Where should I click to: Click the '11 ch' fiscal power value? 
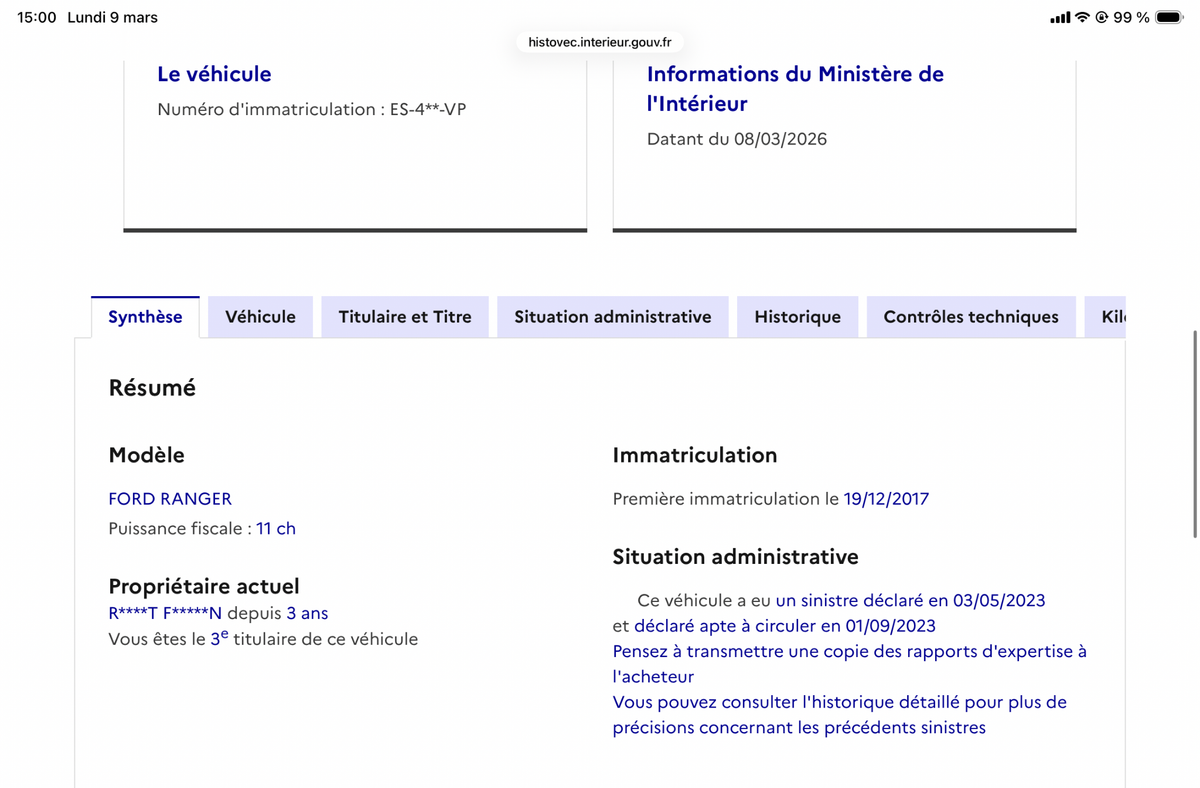coord(276,529)
